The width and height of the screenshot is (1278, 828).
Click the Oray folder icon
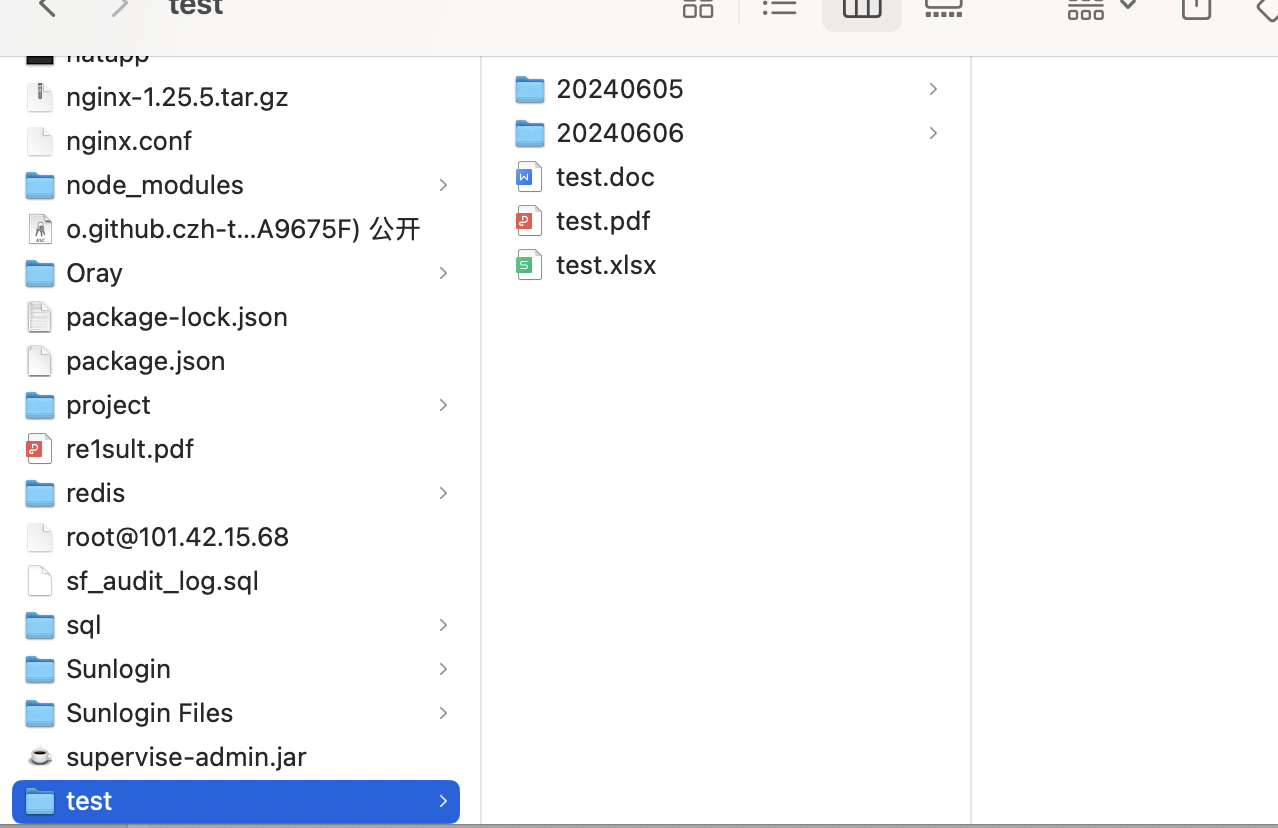click(x=40, y=273)
